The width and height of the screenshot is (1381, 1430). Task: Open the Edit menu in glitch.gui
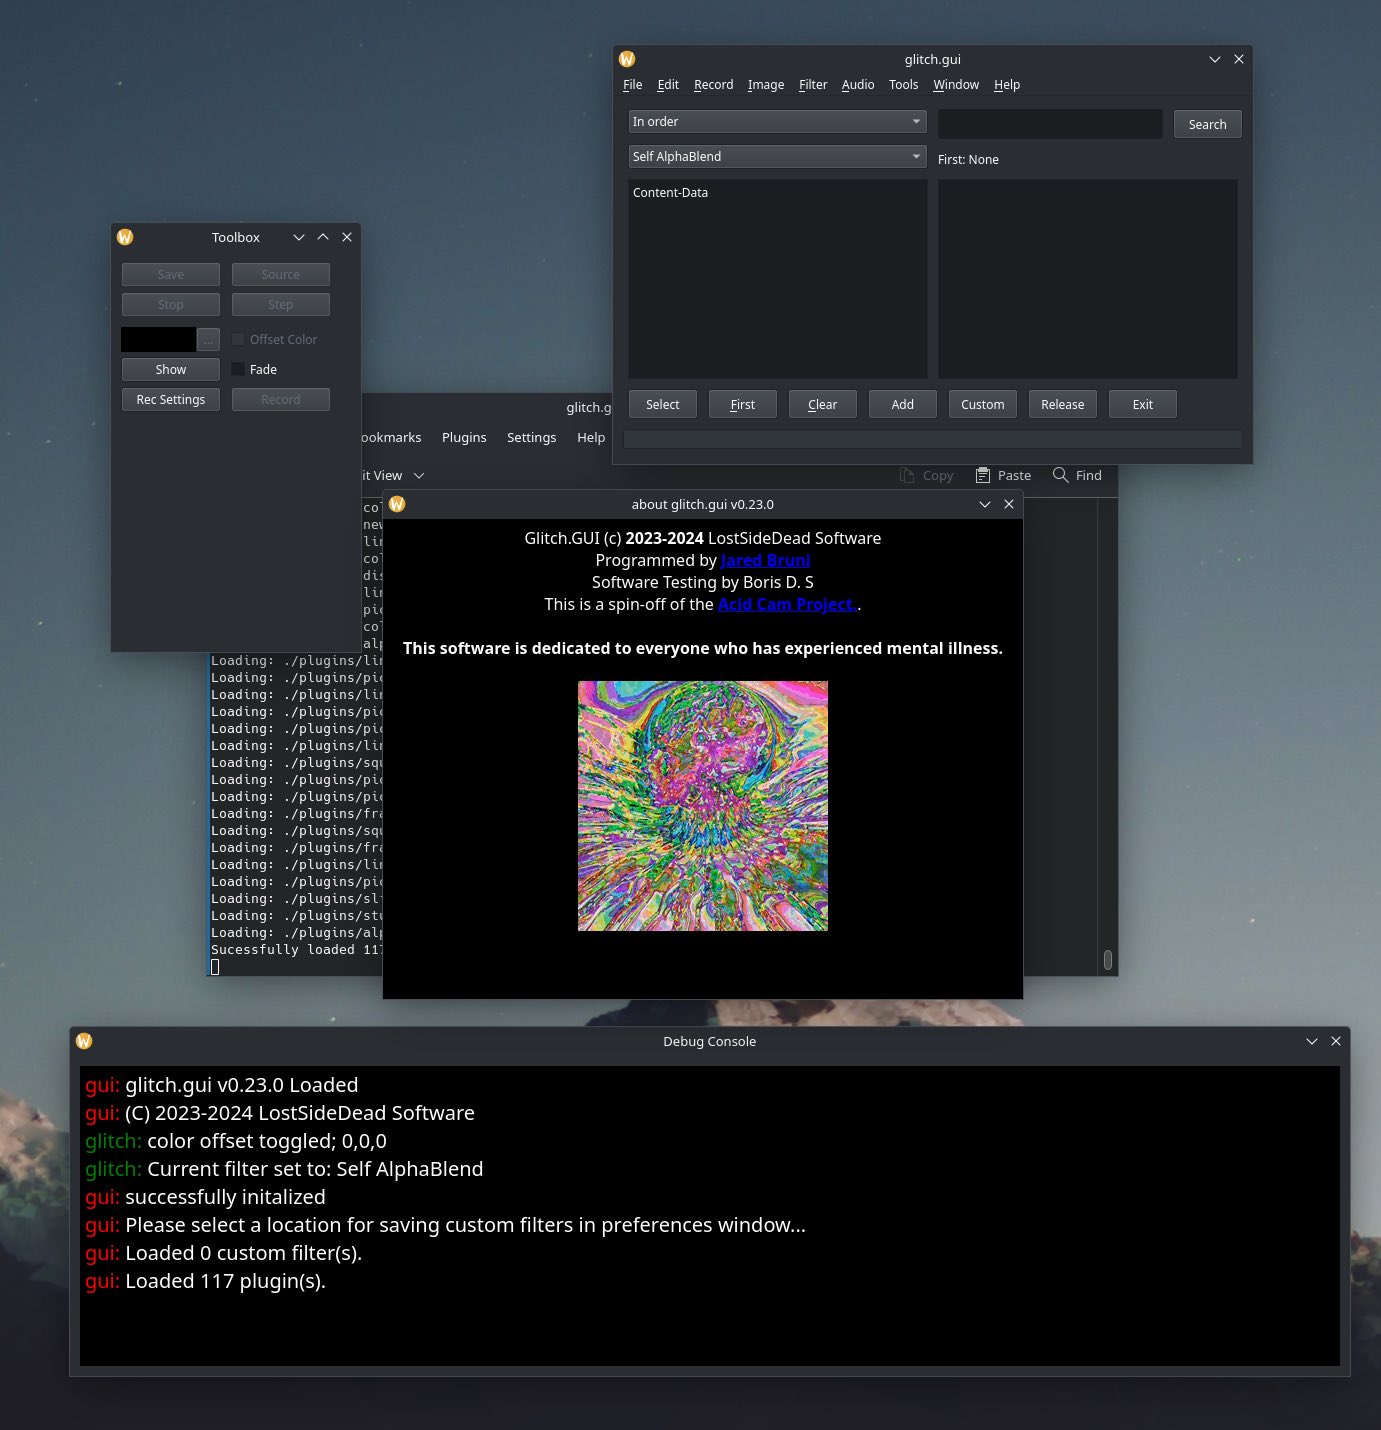[668, 85]
